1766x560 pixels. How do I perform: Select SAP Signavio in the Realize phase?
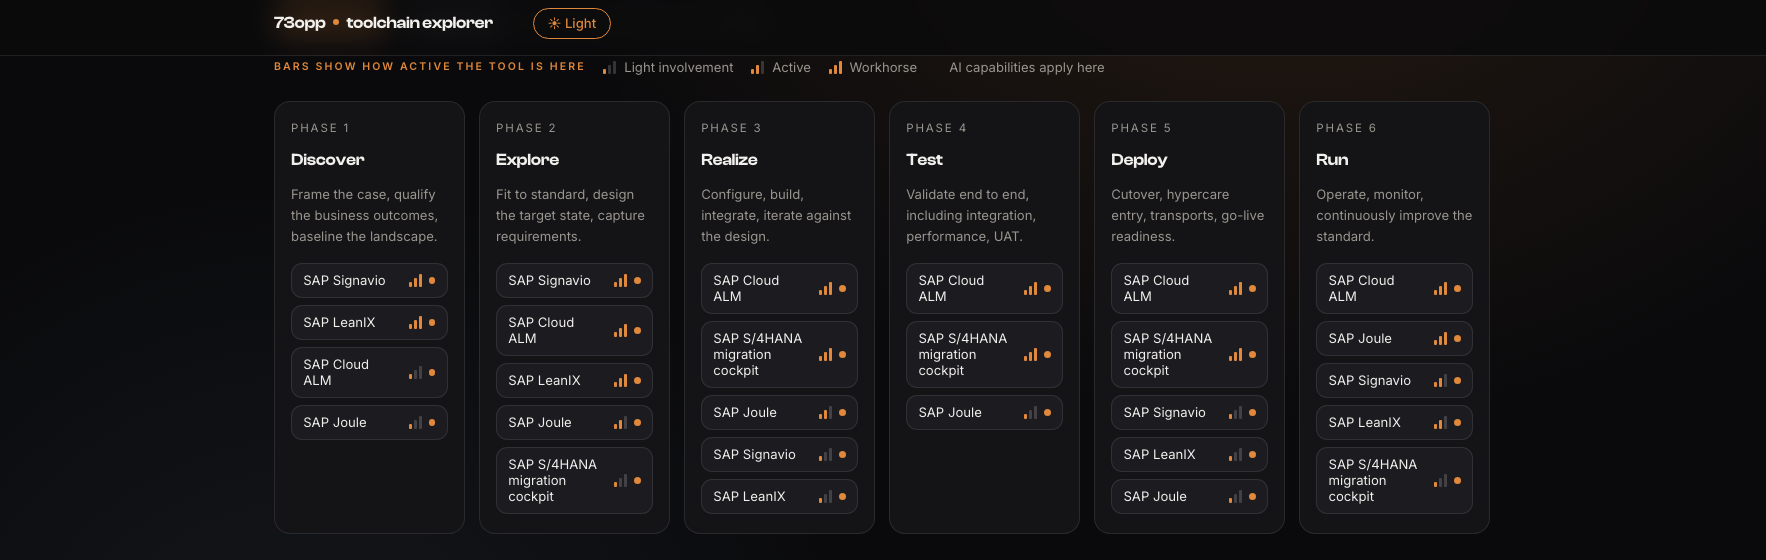click(x=779, y=455)
